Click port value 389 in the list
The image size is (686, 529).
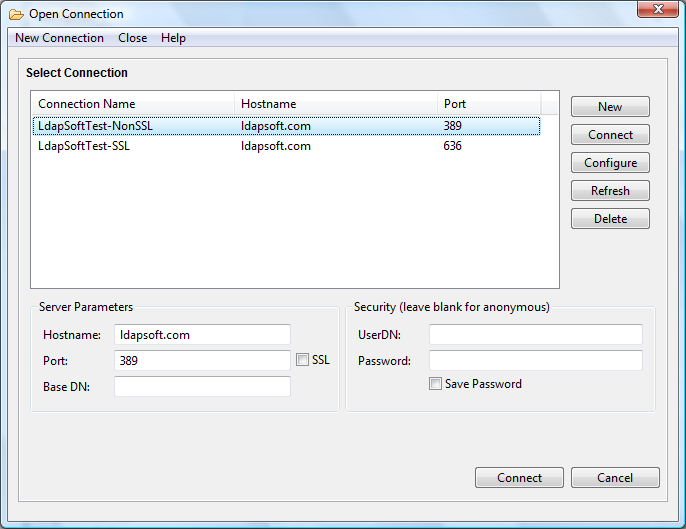(x=452, y=126)
